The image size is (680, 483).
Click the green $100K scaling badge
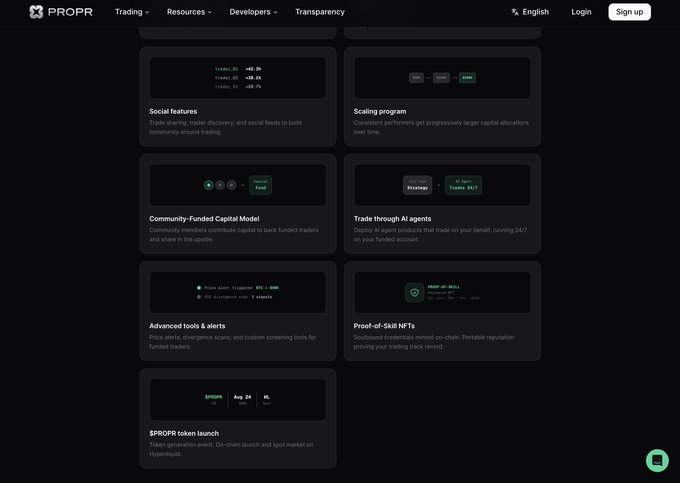467,78
